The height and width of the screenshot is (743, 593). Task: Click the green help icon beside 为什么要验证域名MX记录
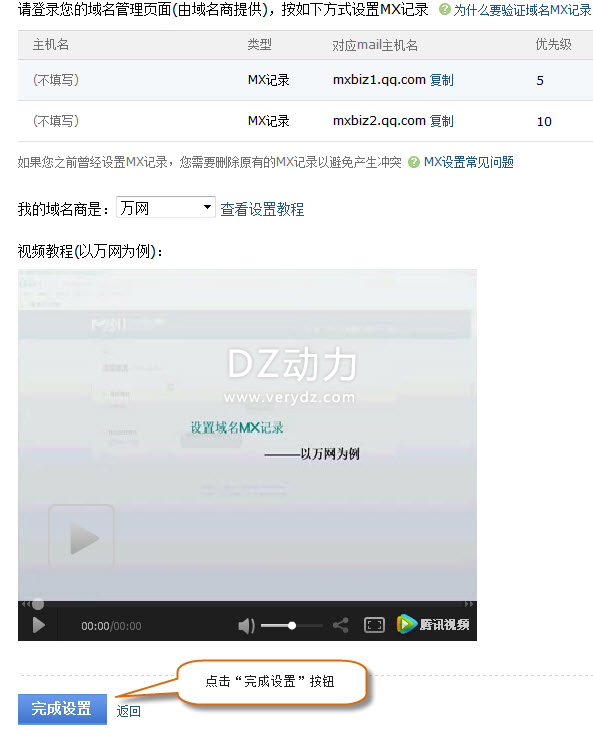(444, 9)
